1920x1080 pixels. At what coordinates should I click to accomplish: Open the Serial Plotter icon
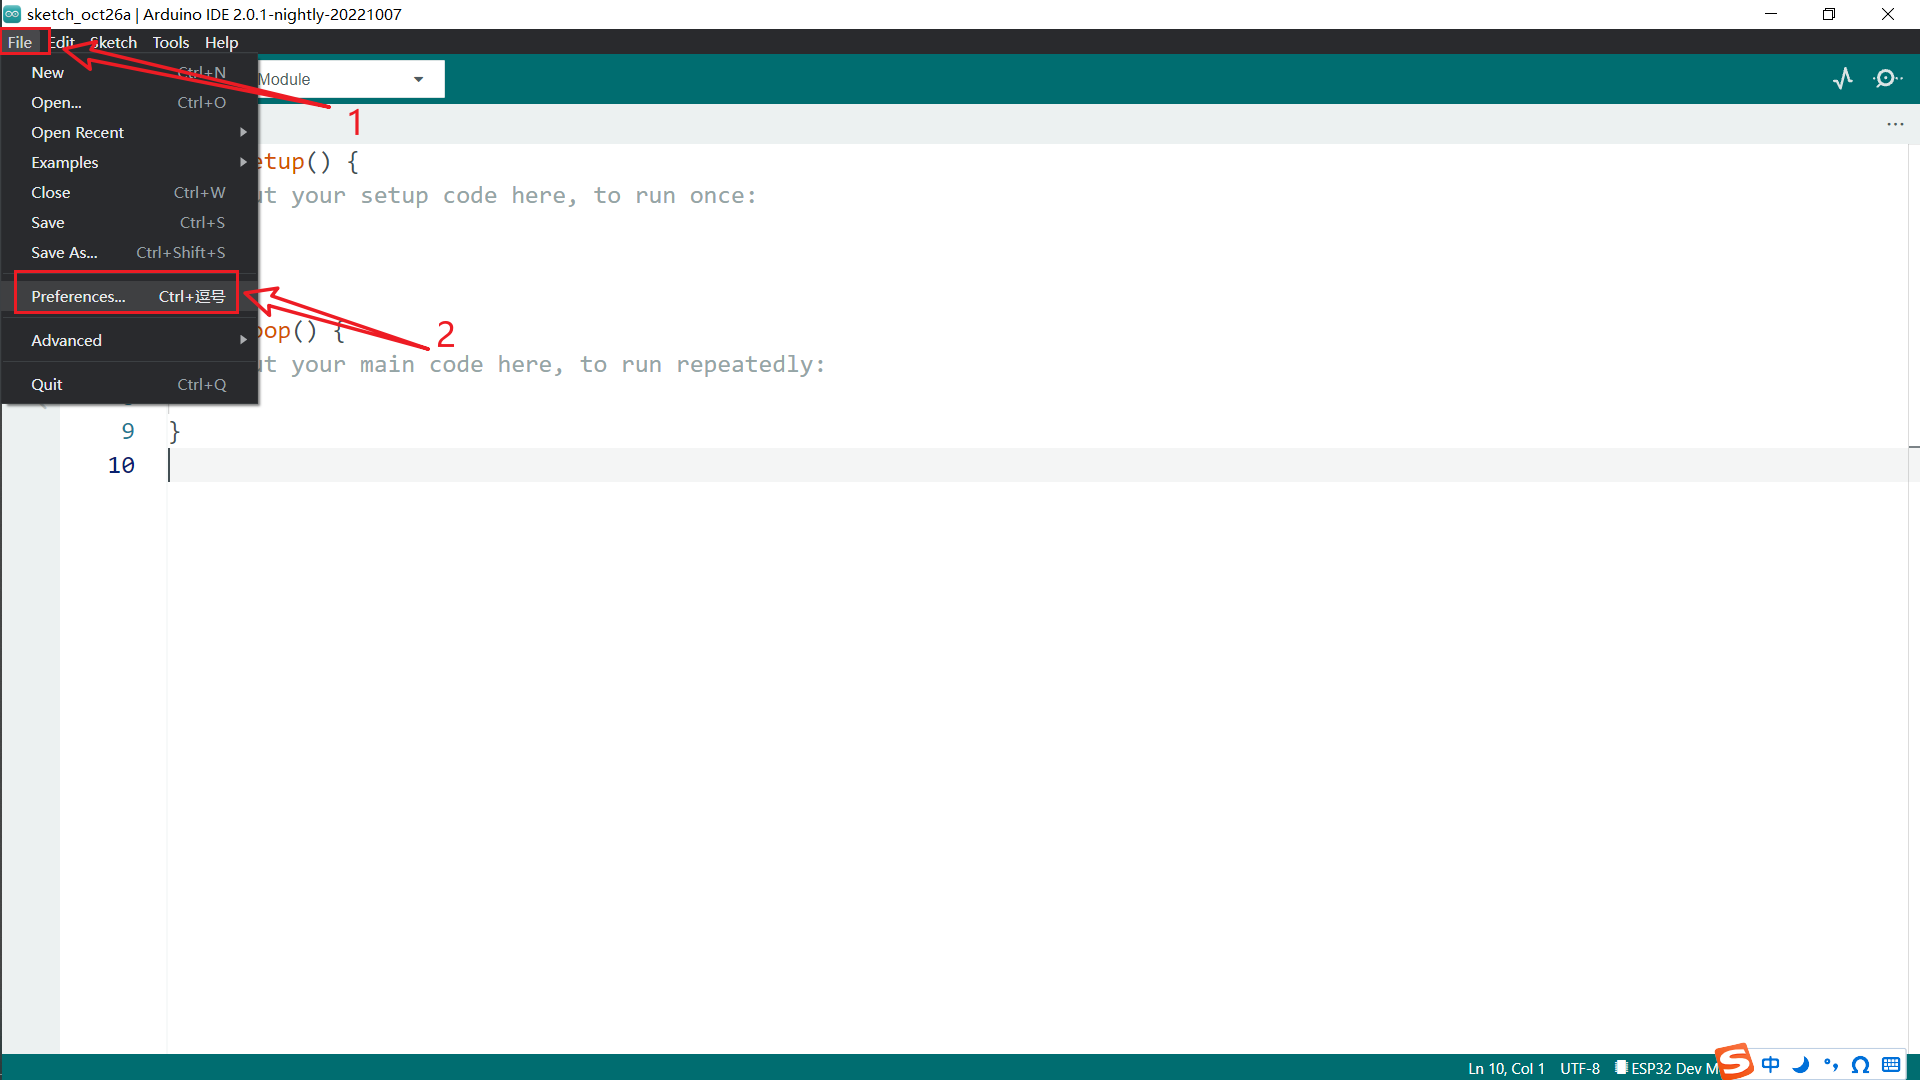(x=1843, y=78)
